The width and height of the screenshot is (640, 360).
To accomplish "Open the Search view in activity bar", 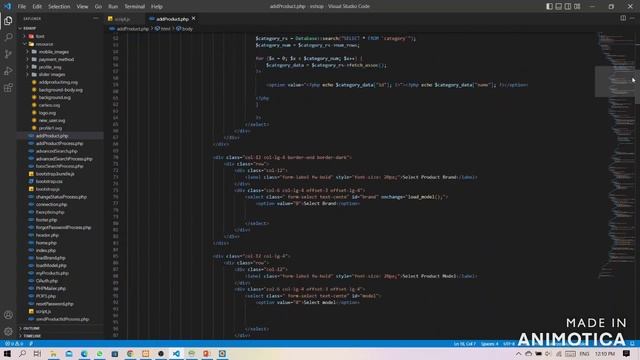I will click(x=8, y=37).
